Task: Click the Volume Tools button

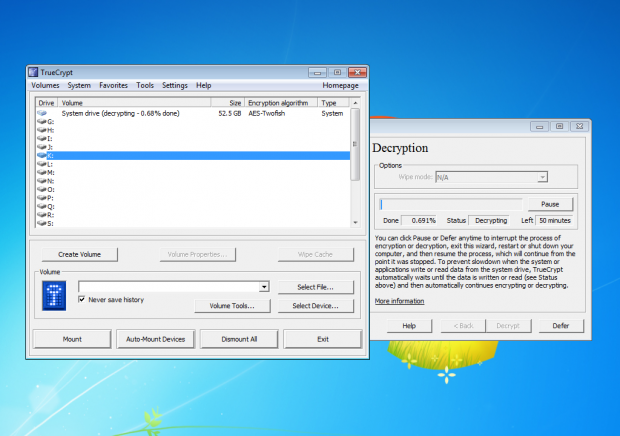Action: point(232,306)
